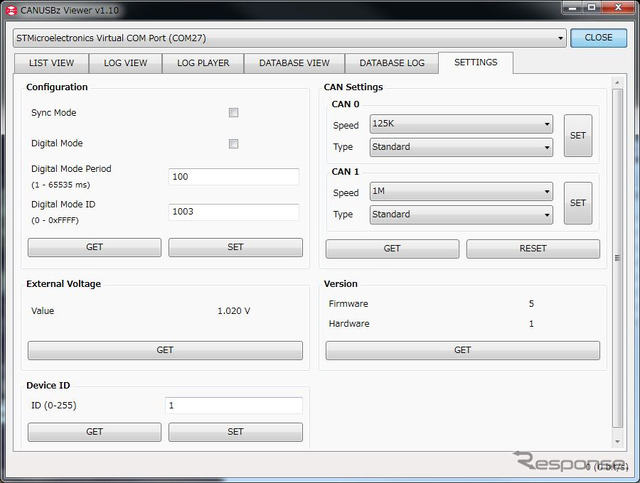
Task: Open the CAN 1 Type dropdown
Action: coord(461,215)
